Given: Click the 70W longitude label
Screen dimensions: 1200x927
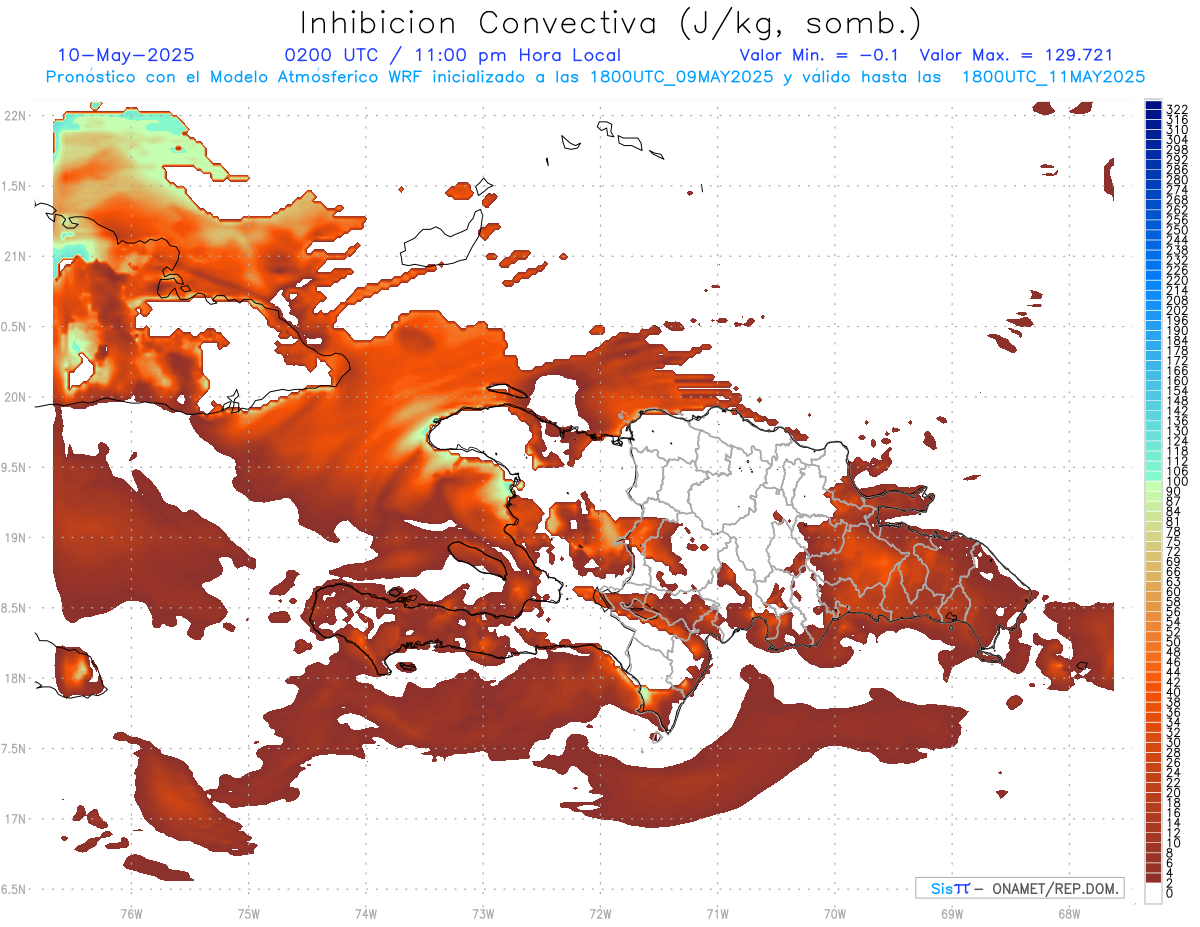Looking at the screenshot, I should [835, 914].
